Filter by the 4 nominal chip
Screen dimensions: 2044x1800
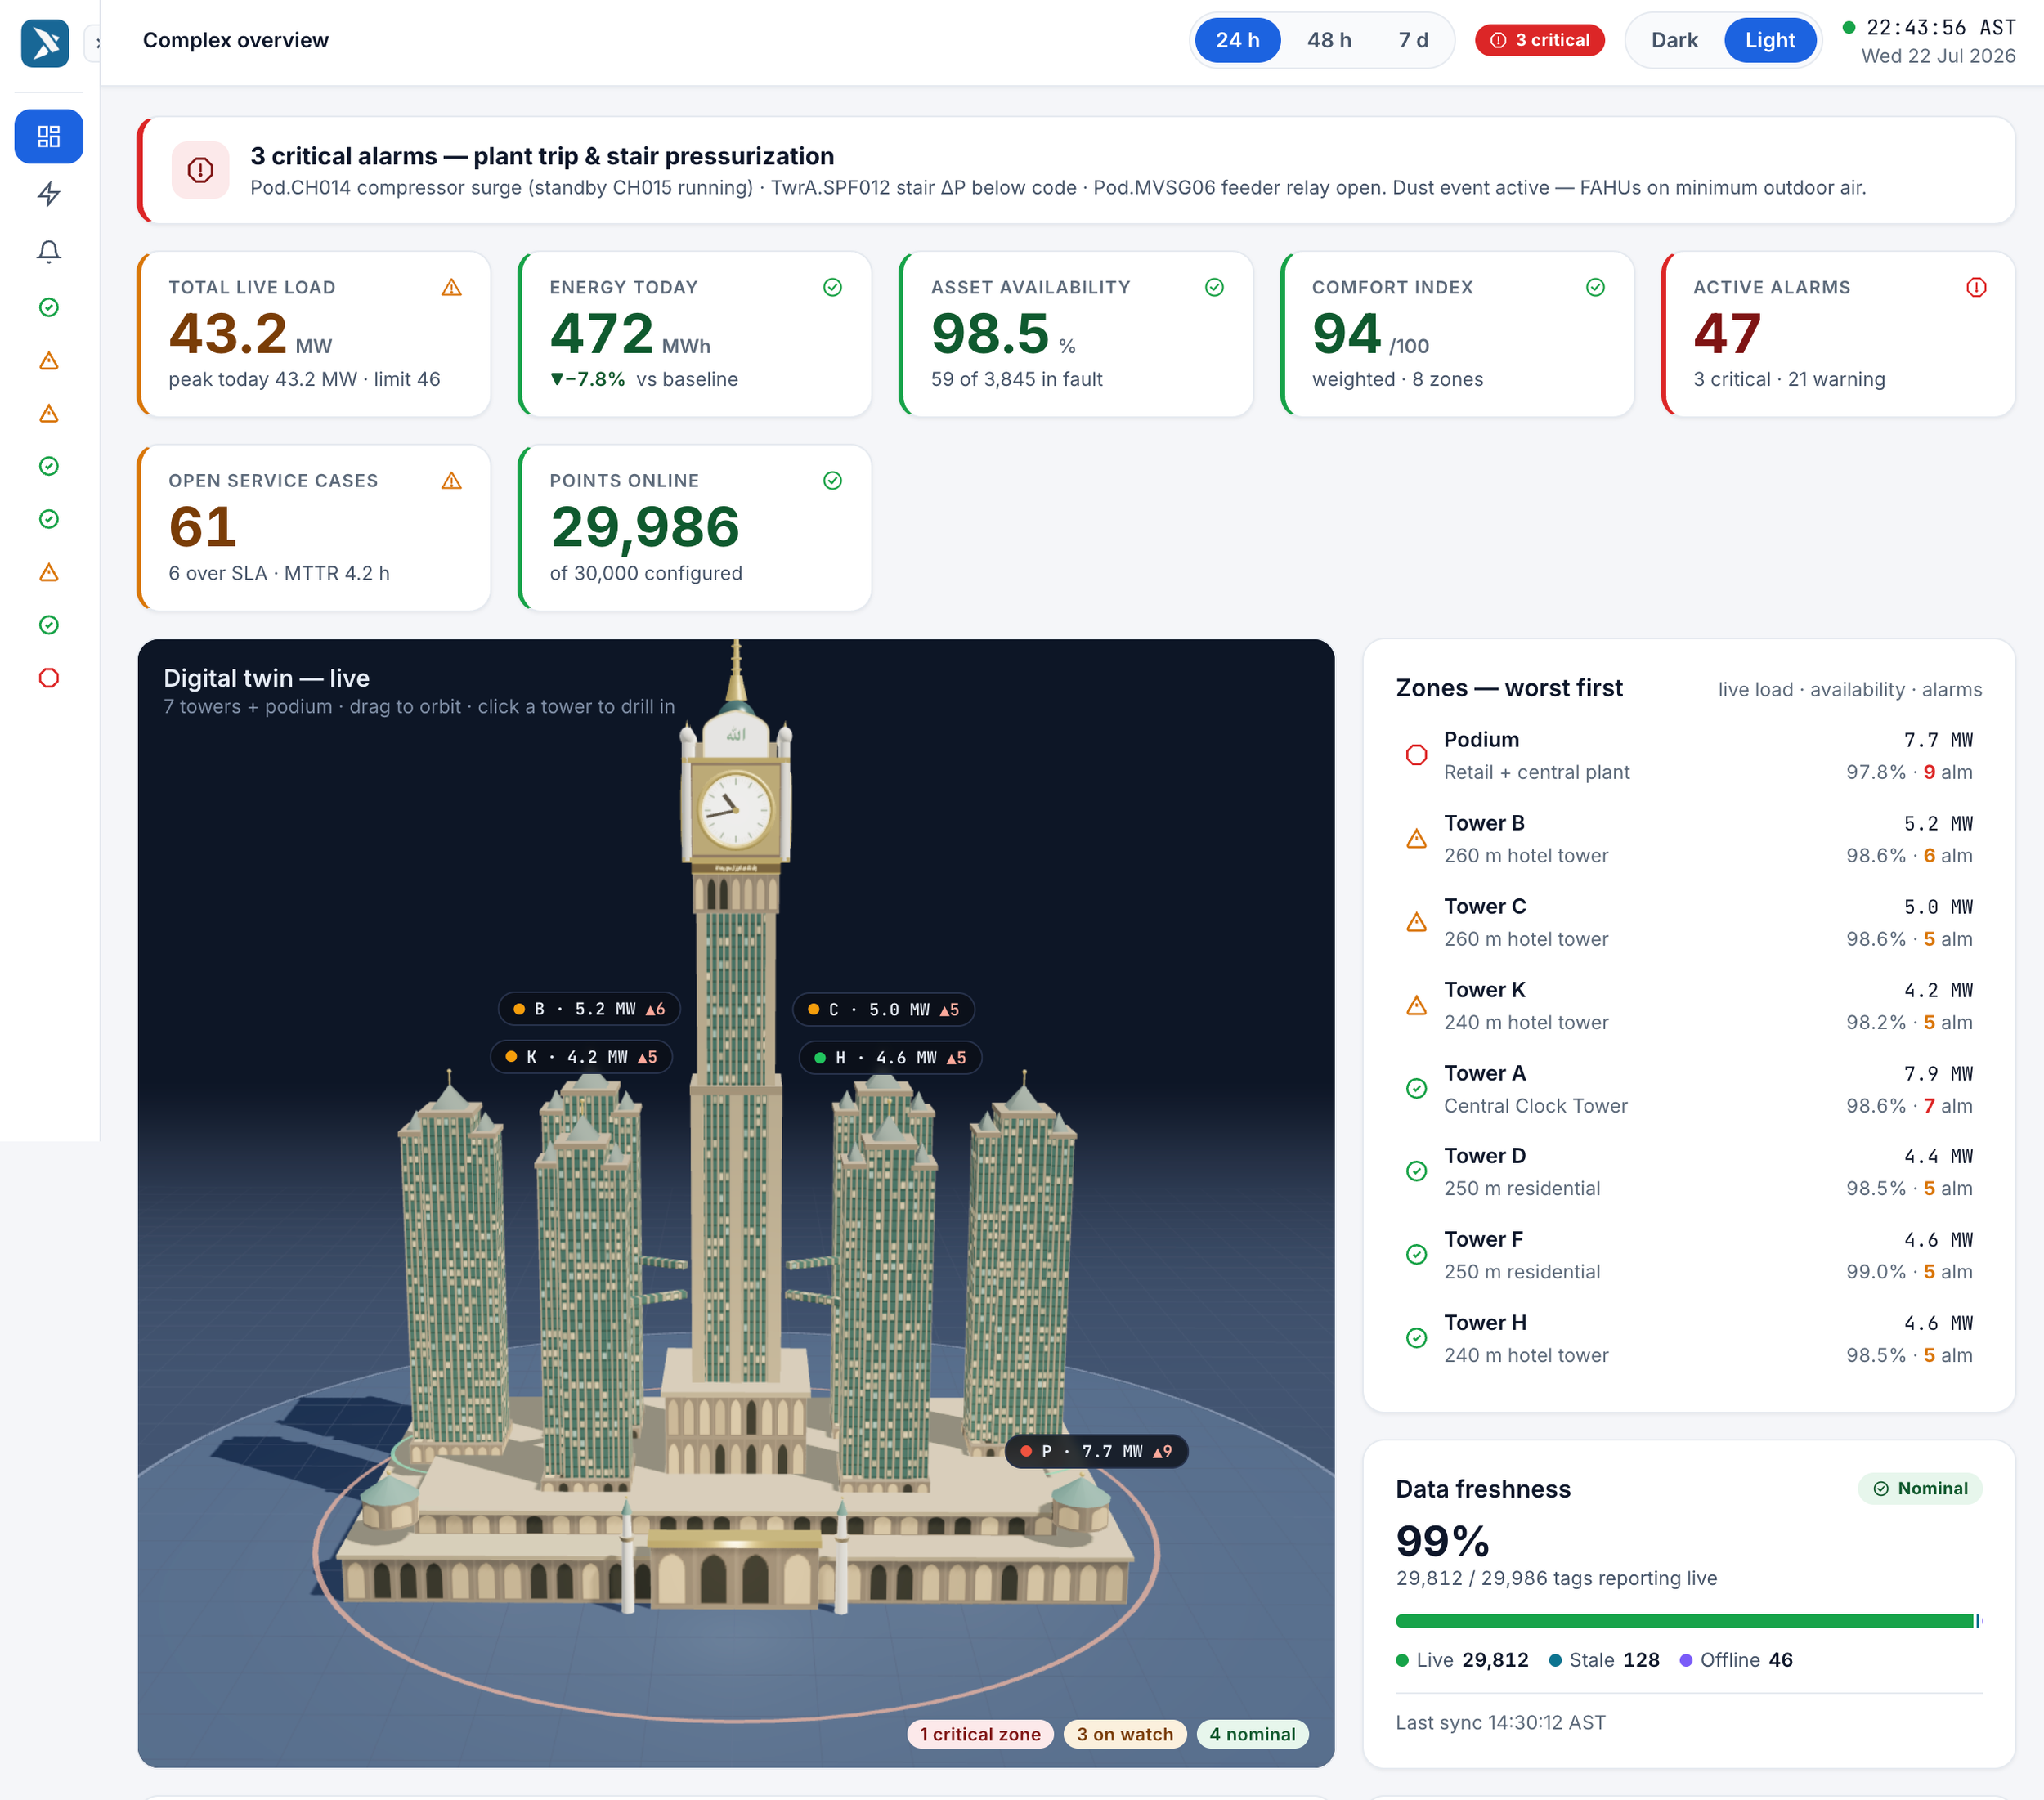pos(1252,1734)
